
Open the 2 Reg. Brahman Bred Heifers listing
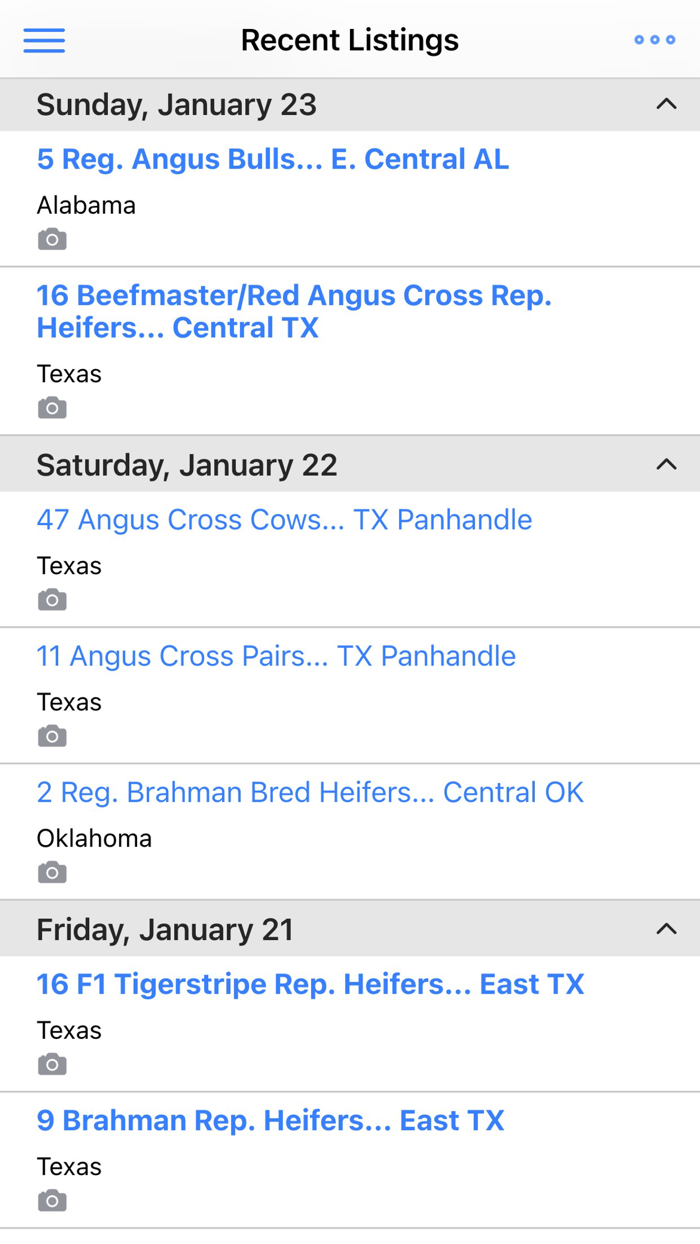click(310, 792)
